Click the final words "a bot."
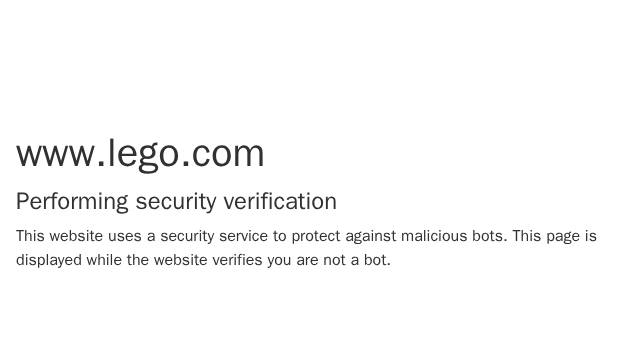Viewport: 640px width, 360px height. pos(371,260)
